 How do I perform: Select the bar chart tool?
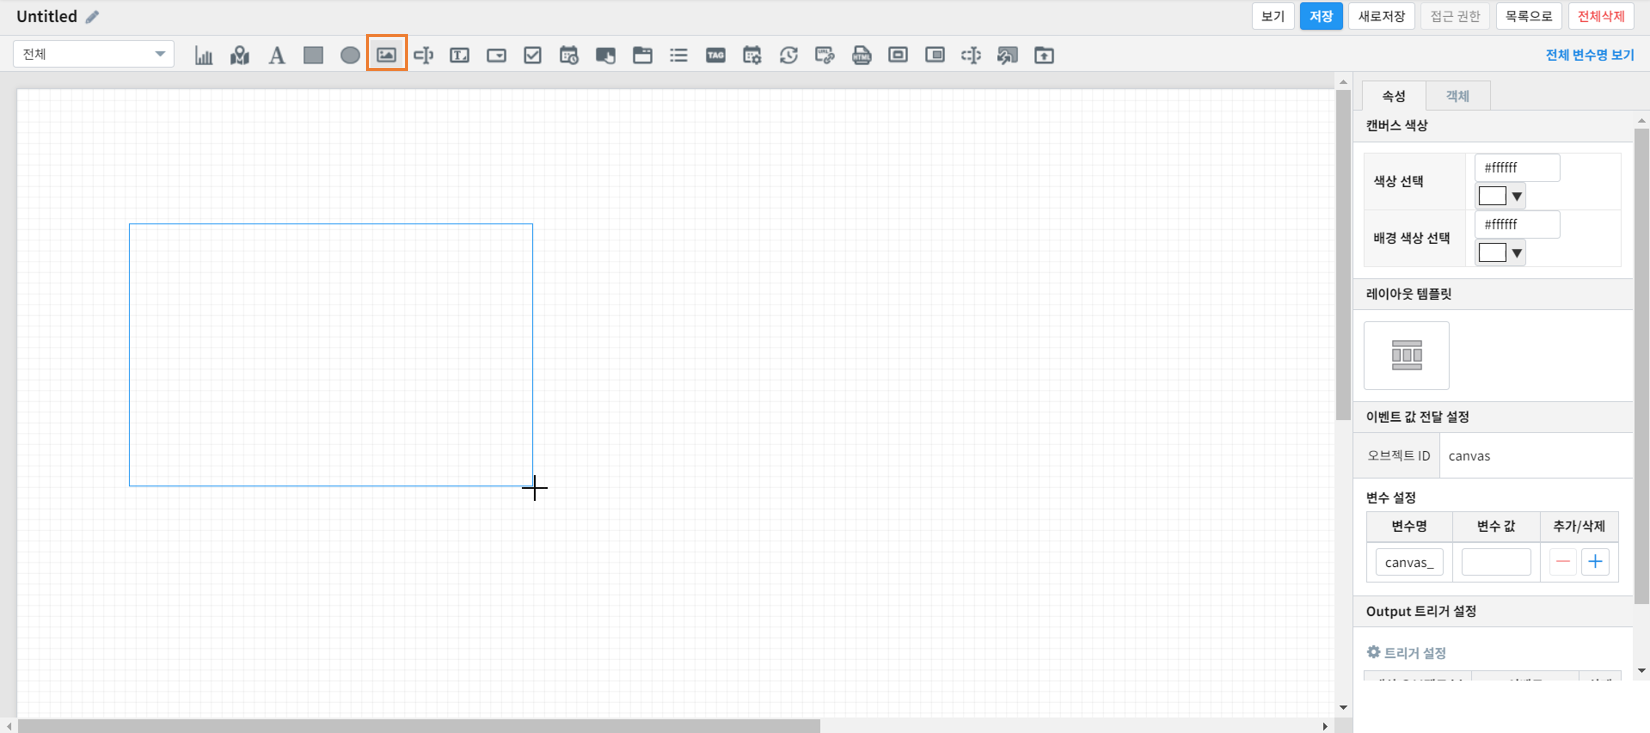click(x=204, y=55)
